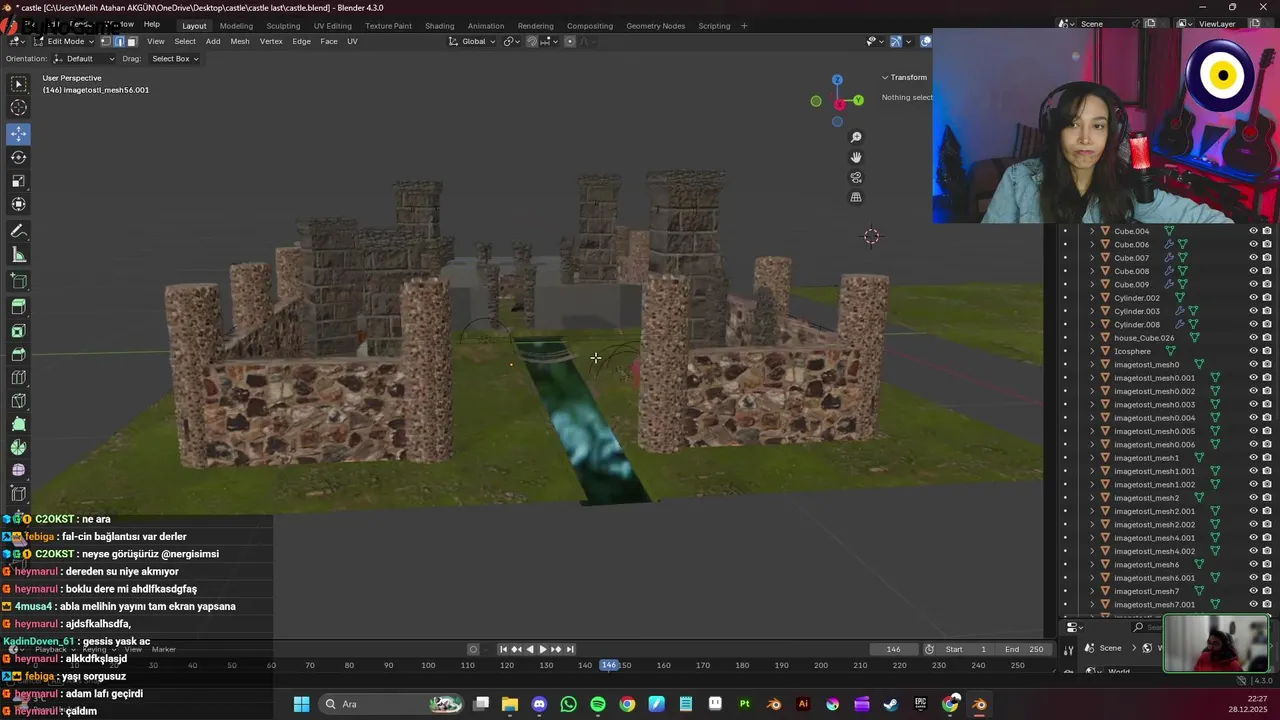Screen dimensions: 1280x720
Task: Toggle the camera view icon
Action: click(856, 177)
